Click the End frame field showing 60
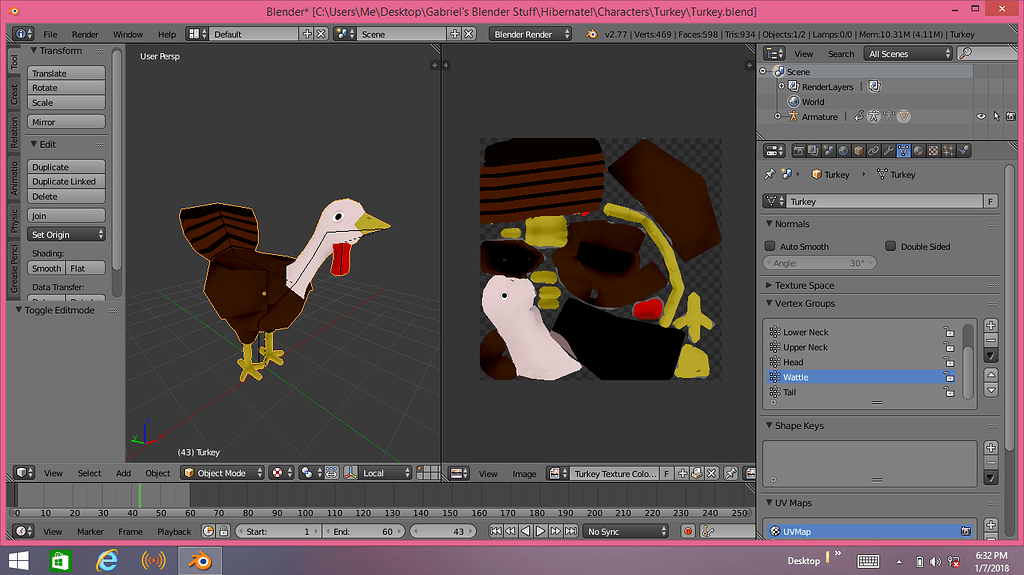The height and width of the screenshot is (575, 1024). (364, 531)
